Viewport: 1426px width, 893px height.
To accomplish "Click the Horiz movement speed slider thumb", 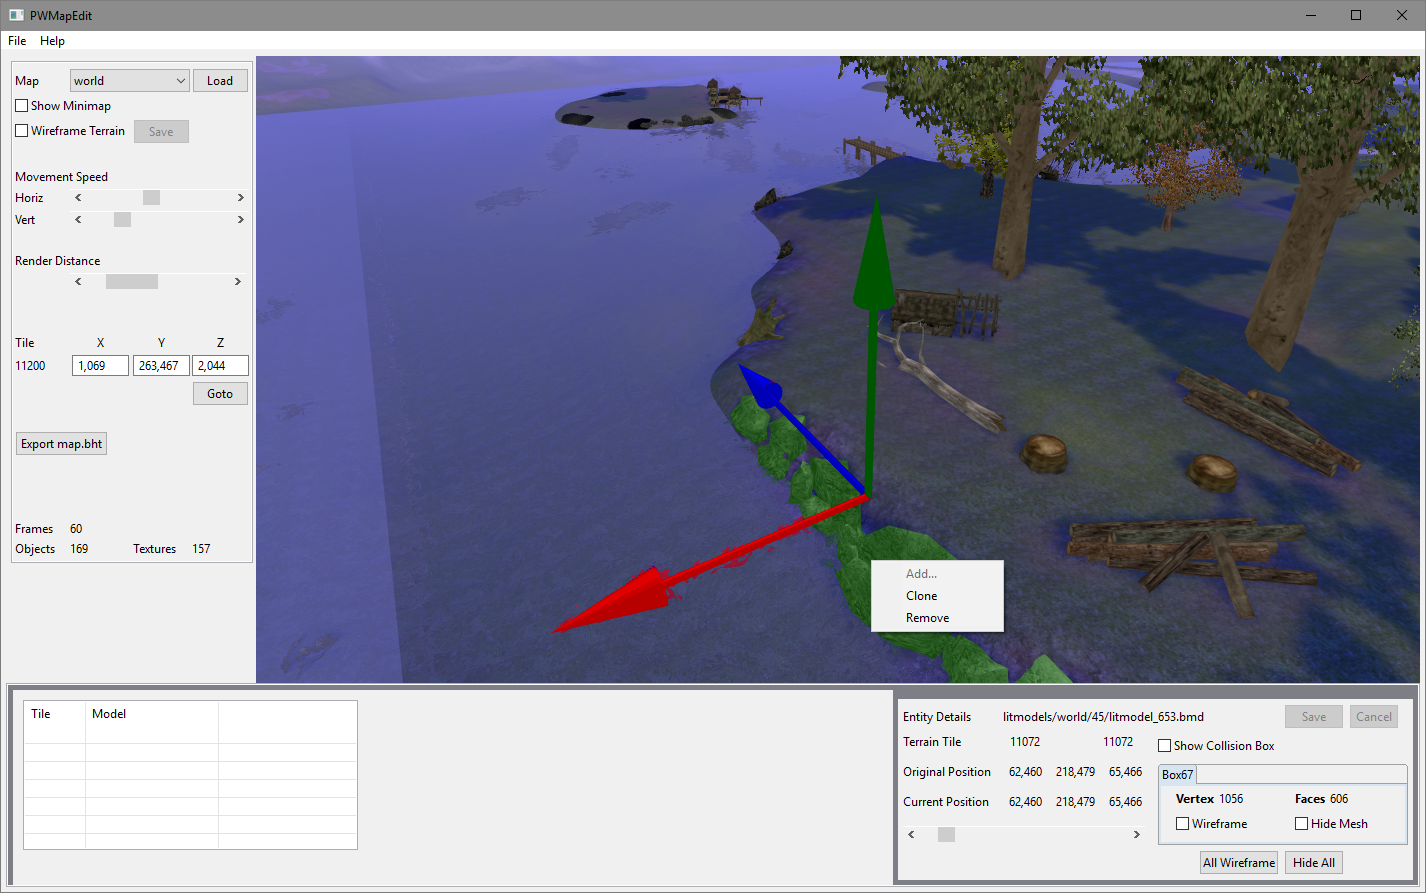I will click(x=151, y=198).
